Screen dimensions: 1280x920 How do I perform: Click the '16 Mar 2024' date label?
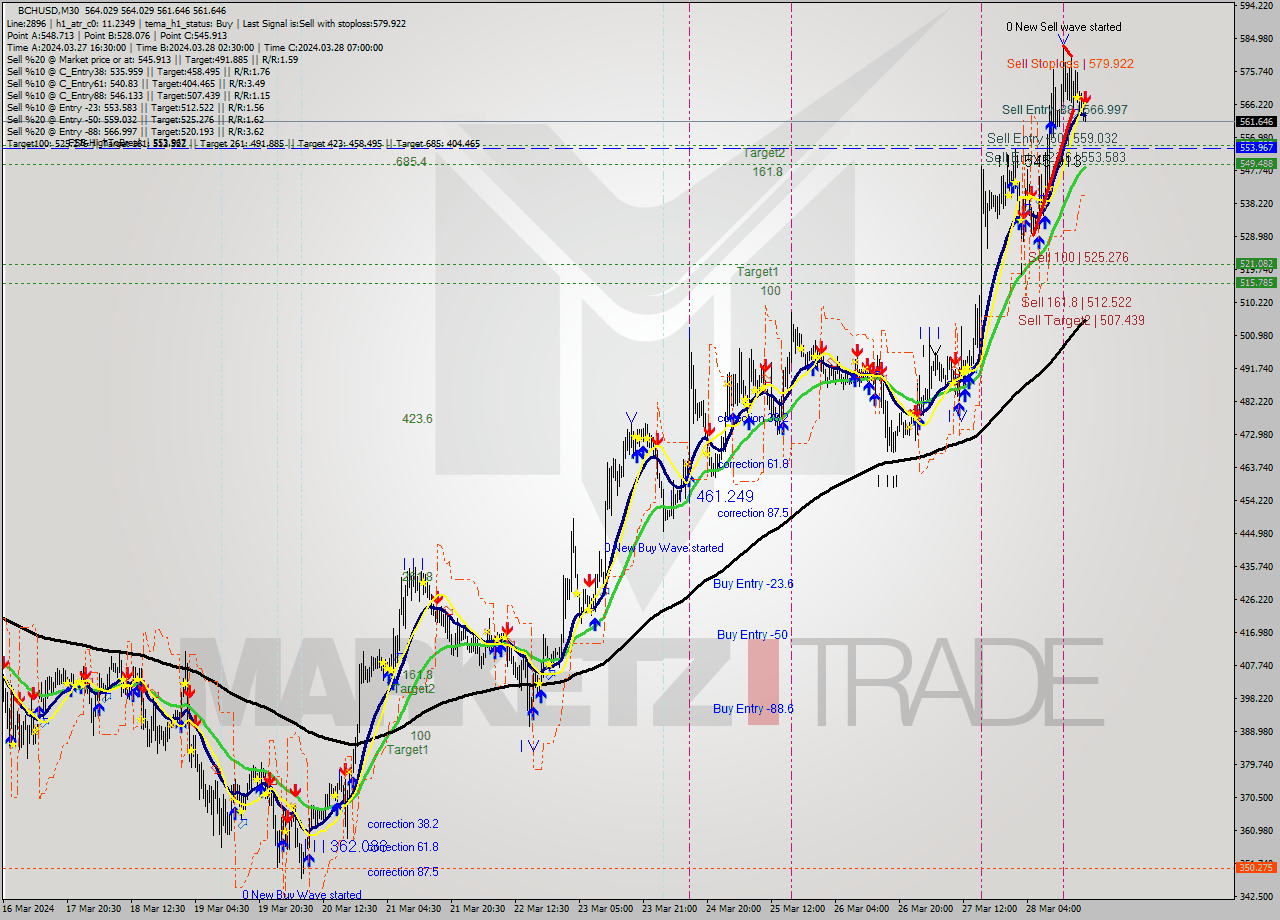(29, 909)
